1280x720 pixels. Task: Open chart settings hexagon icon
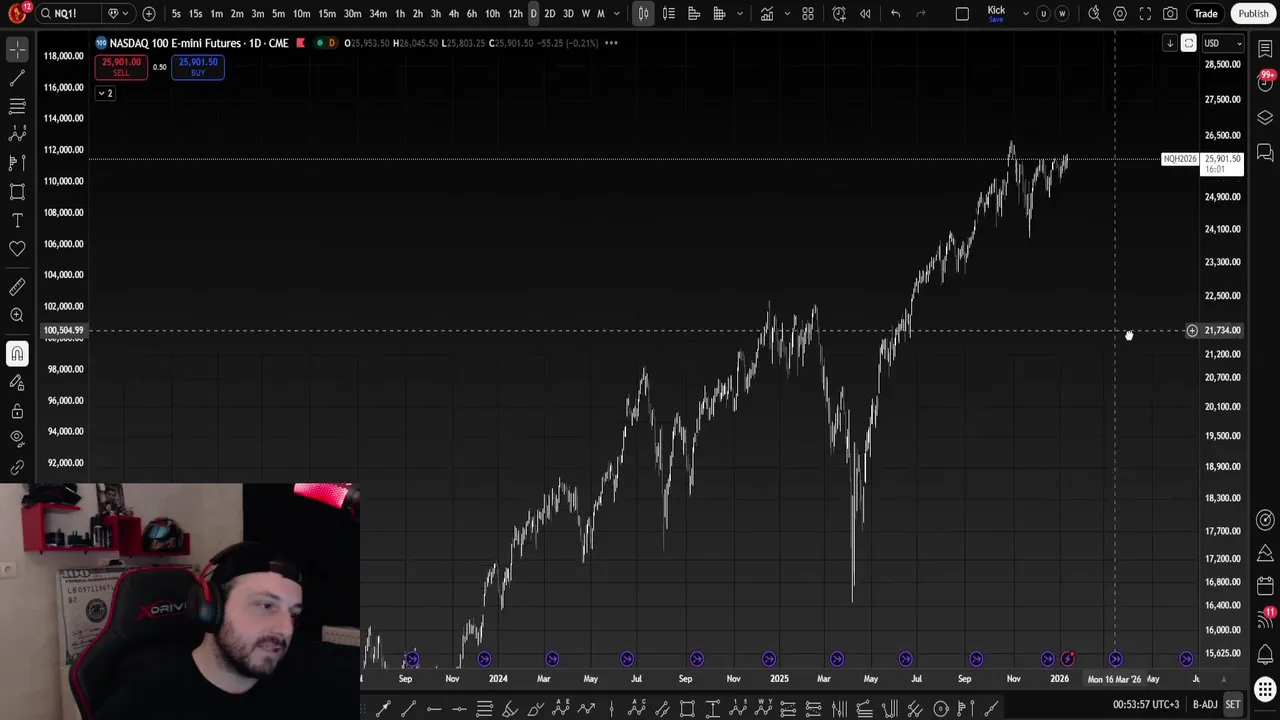coord(1120,14)
